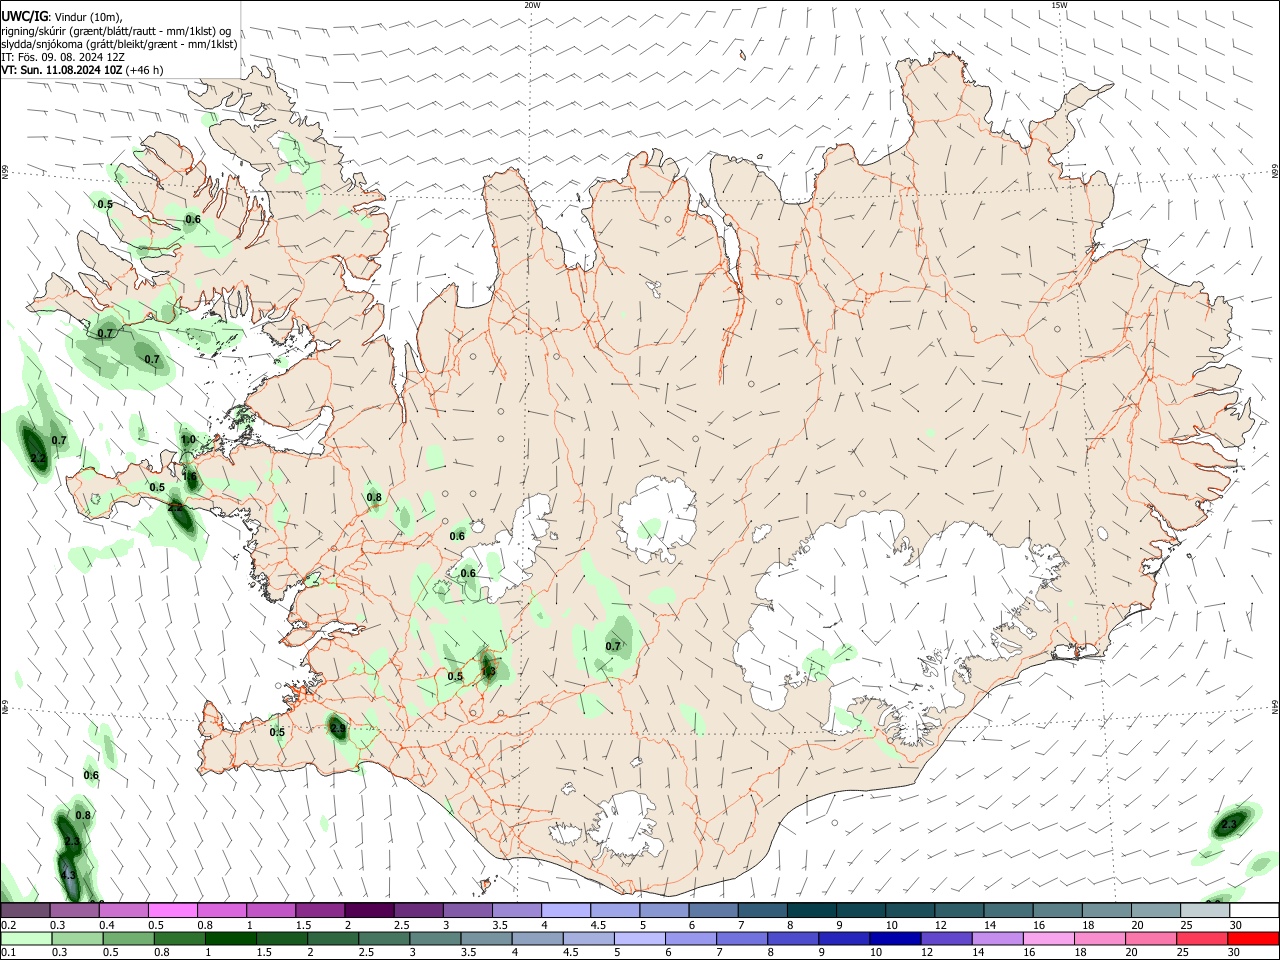Pick lower legend violet swatch between 14 and 16
The height and width of the screenshot is (960, 1280).
click(998, 938)
